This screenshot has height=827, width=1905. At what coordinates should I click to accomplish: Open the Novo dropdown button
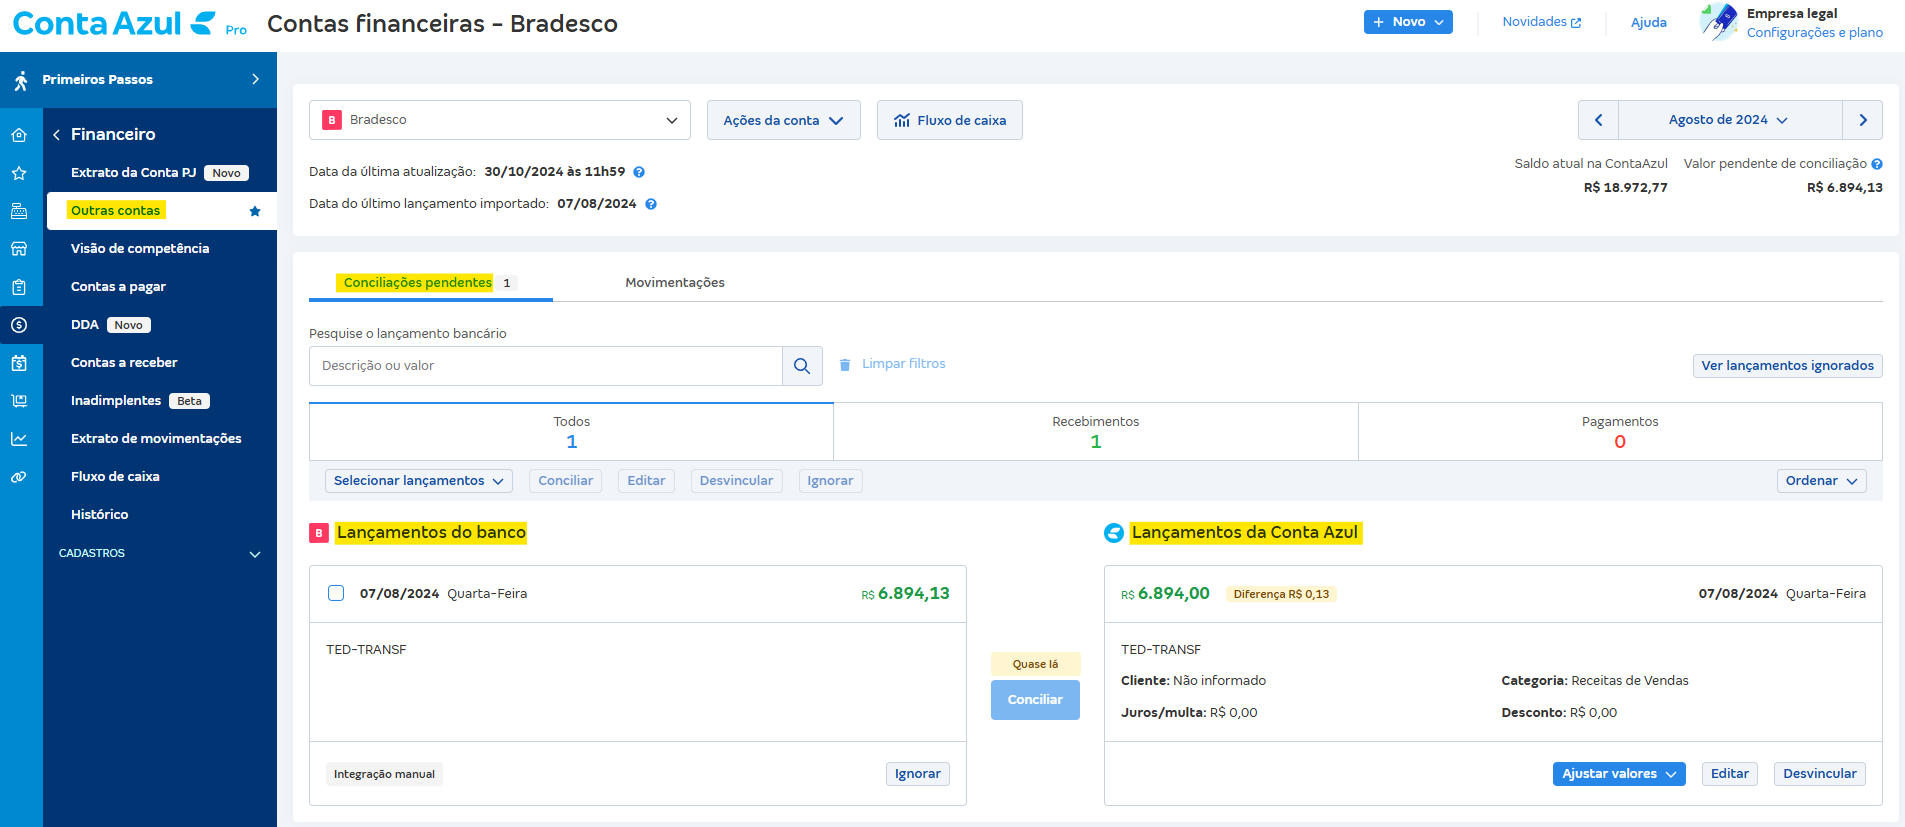1408,22
